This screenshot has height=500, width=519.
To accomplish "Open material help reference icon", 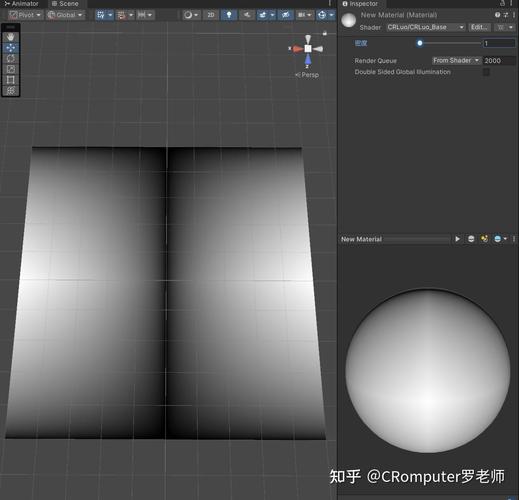I will (497, 15).
